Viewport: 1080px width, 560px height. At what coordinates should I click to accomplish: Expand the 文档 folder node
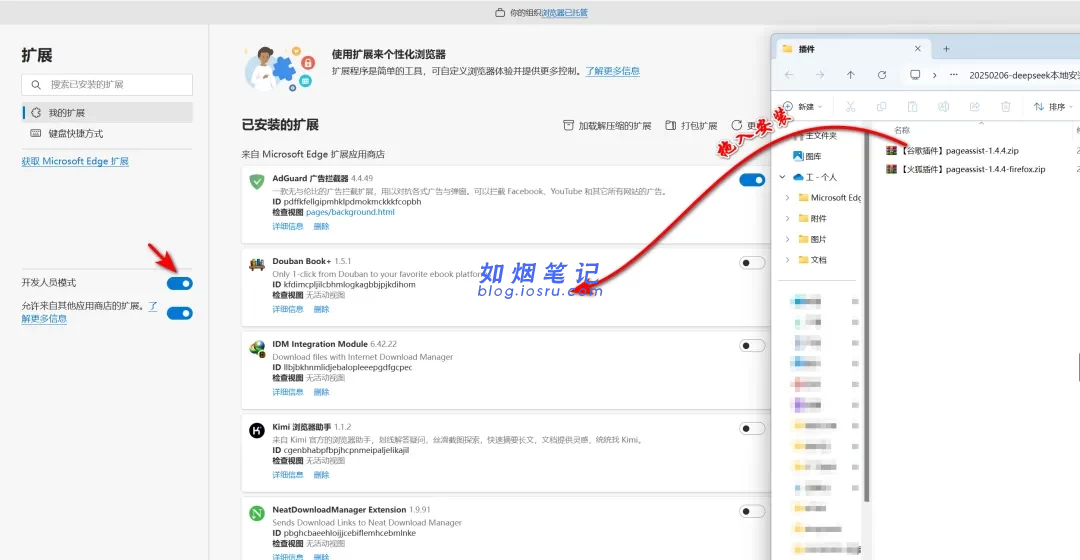(x=787, y=260)
